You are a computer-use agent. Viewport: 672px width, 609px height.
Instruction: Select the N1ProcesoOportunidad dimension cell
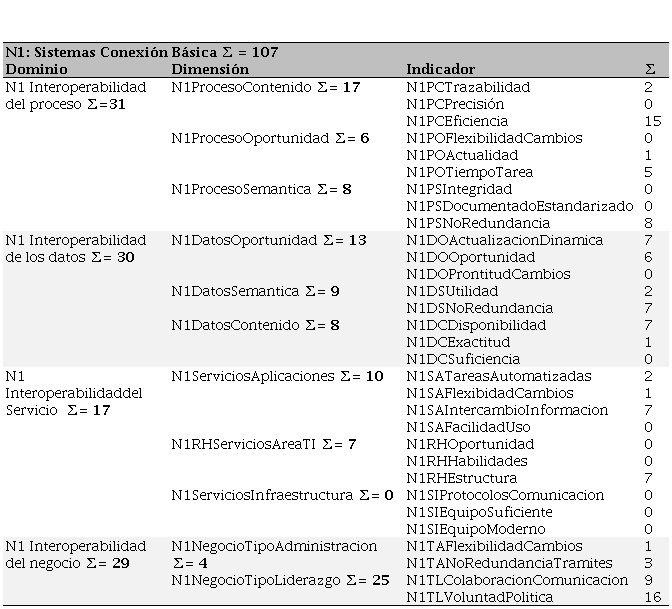[270, 138]
